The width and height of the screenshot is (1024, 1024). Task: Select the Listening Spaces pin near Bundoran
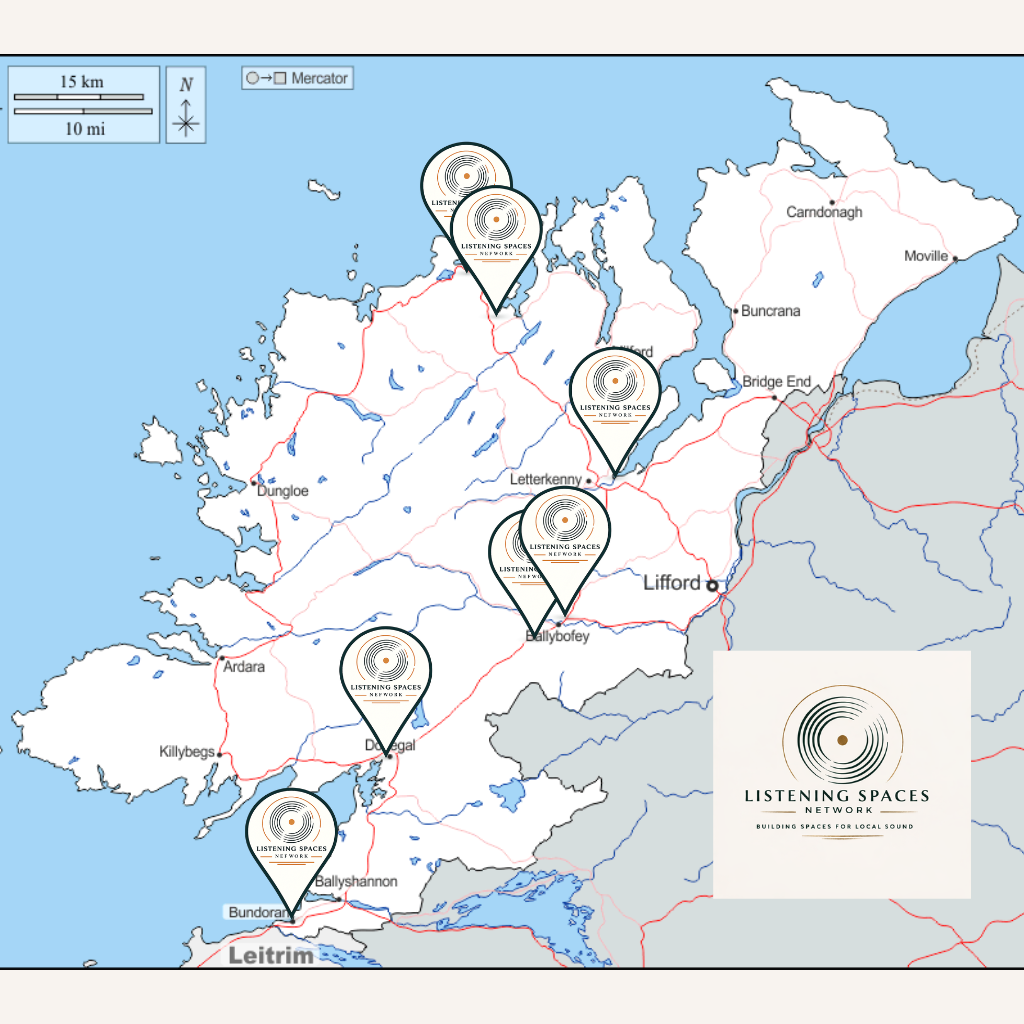coord(291,823)
